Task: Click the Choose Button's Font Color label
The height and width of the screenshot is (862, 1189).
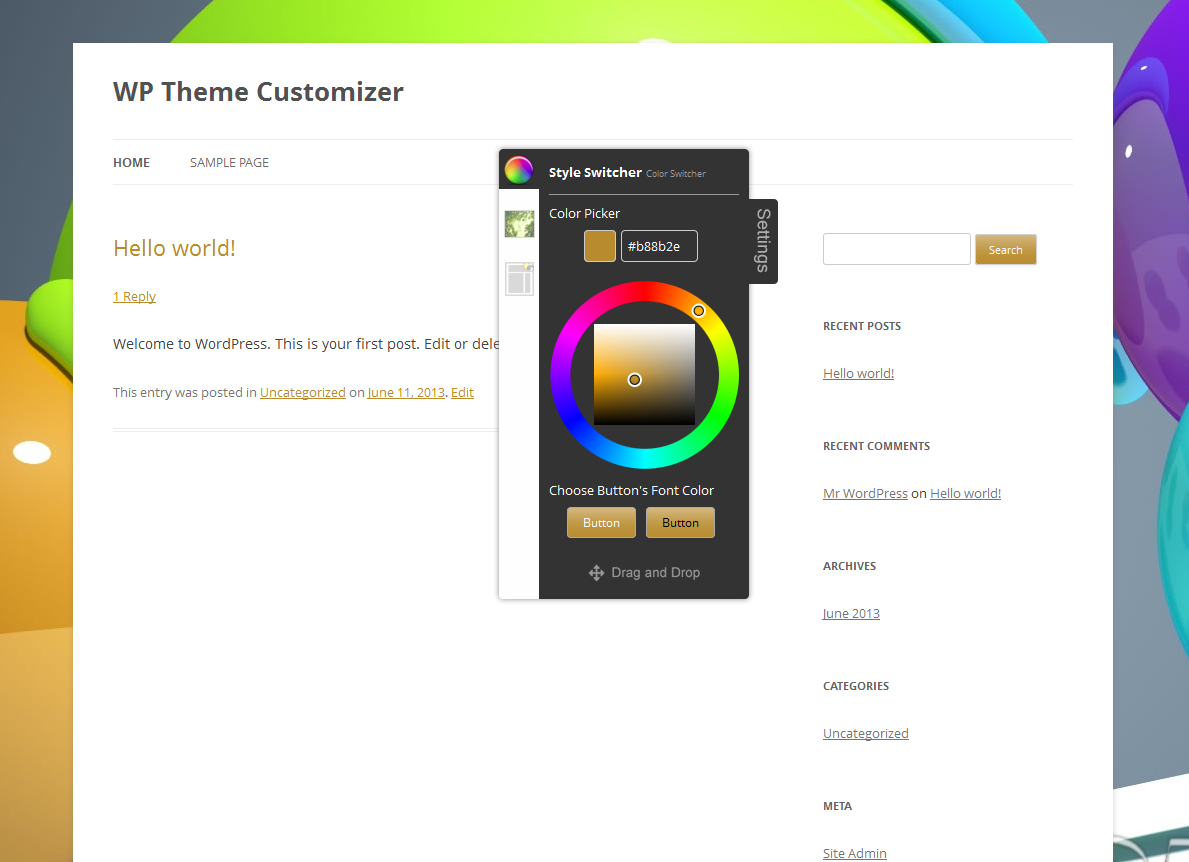Action: point(631,491)
